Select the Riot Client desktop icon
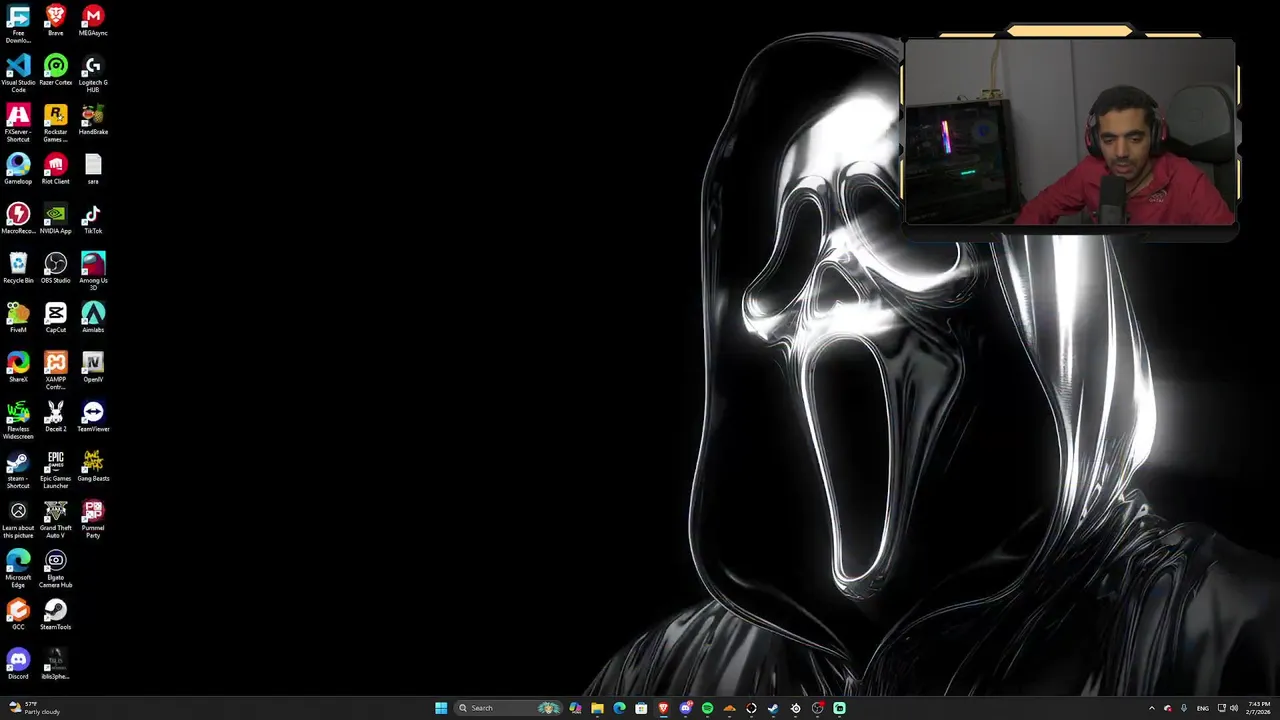Viewport: 1280px width, 720px height. coord(55,170)
